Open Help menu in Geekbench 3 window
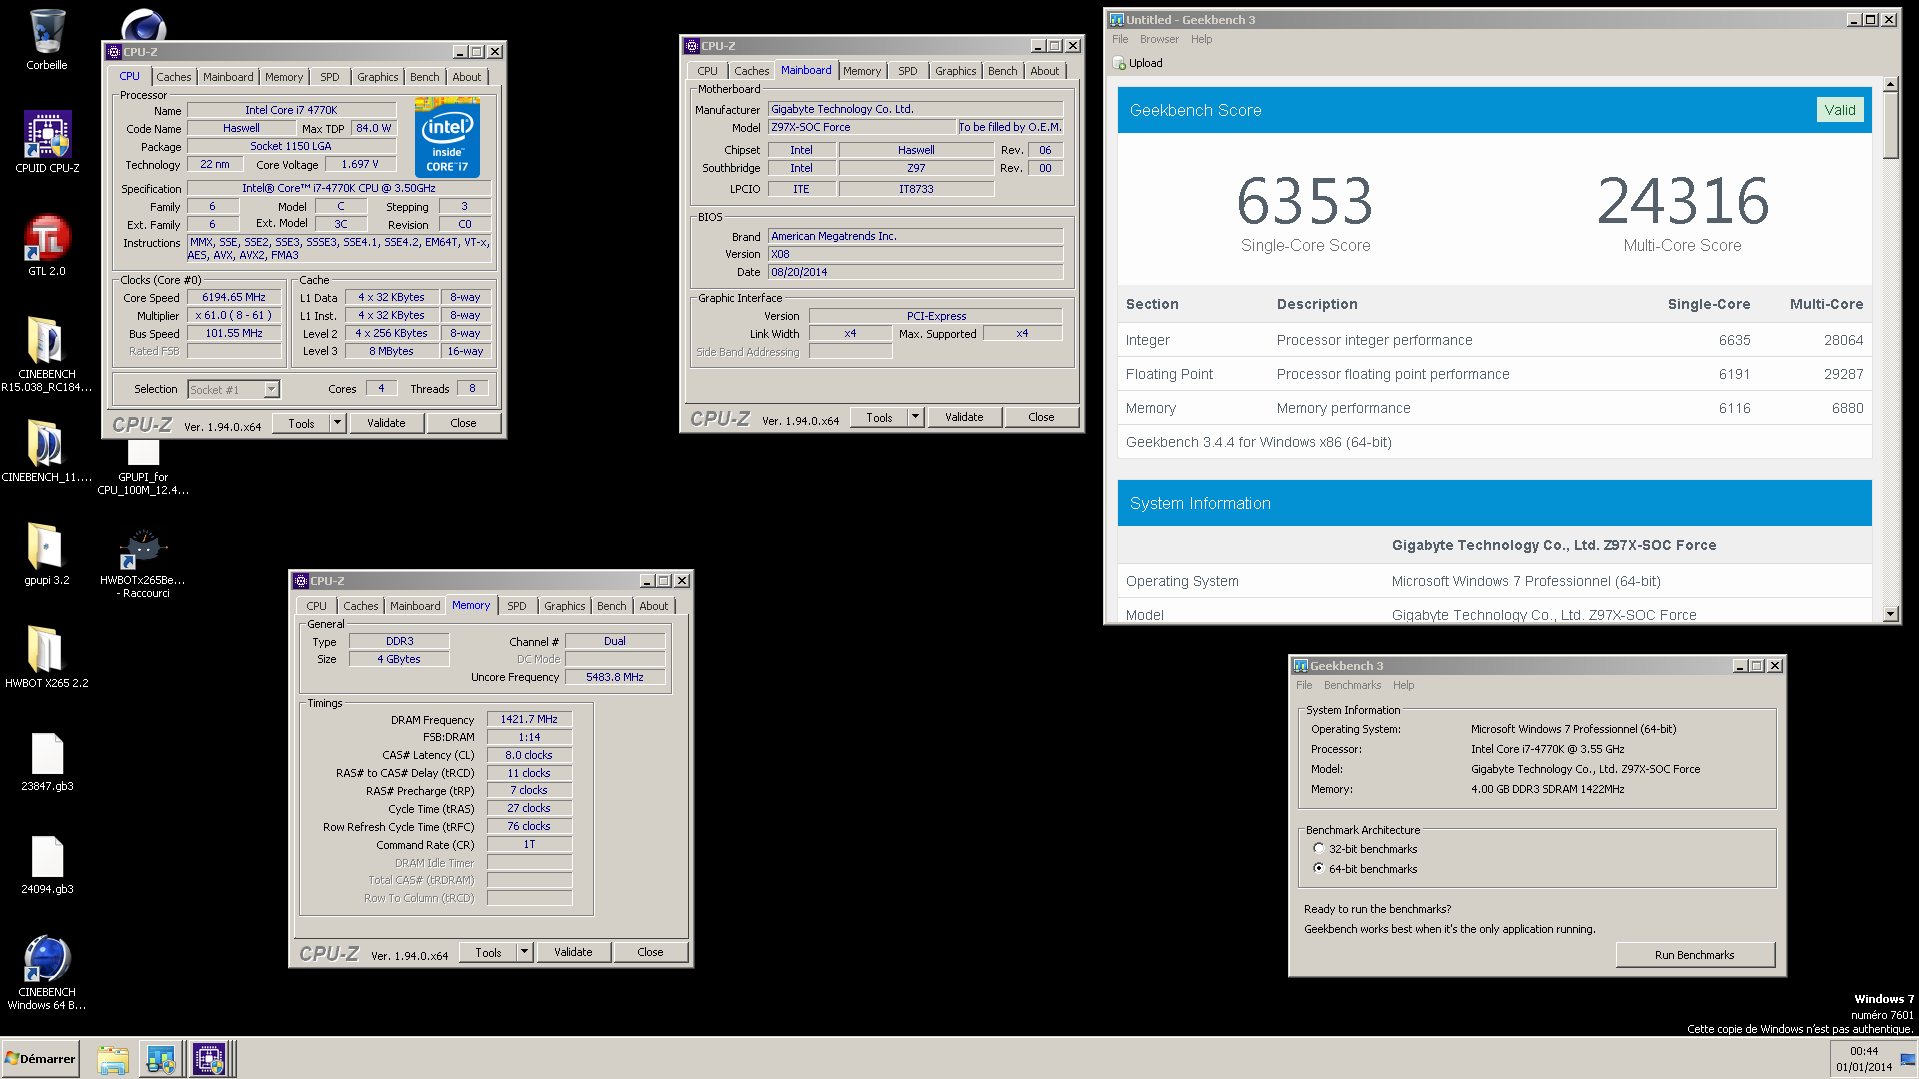This screenshot has height=1079, width=1919. [1403, 685]
